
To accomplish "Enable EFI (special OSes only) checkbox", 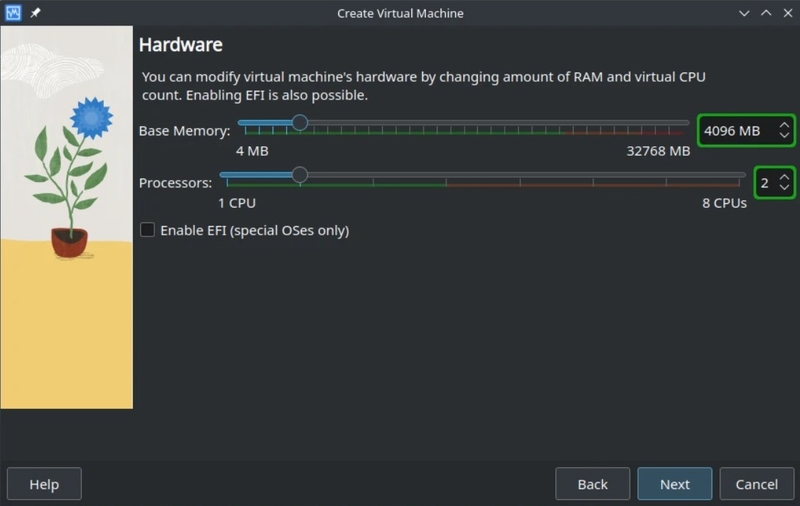I will (x=147, y=230).
